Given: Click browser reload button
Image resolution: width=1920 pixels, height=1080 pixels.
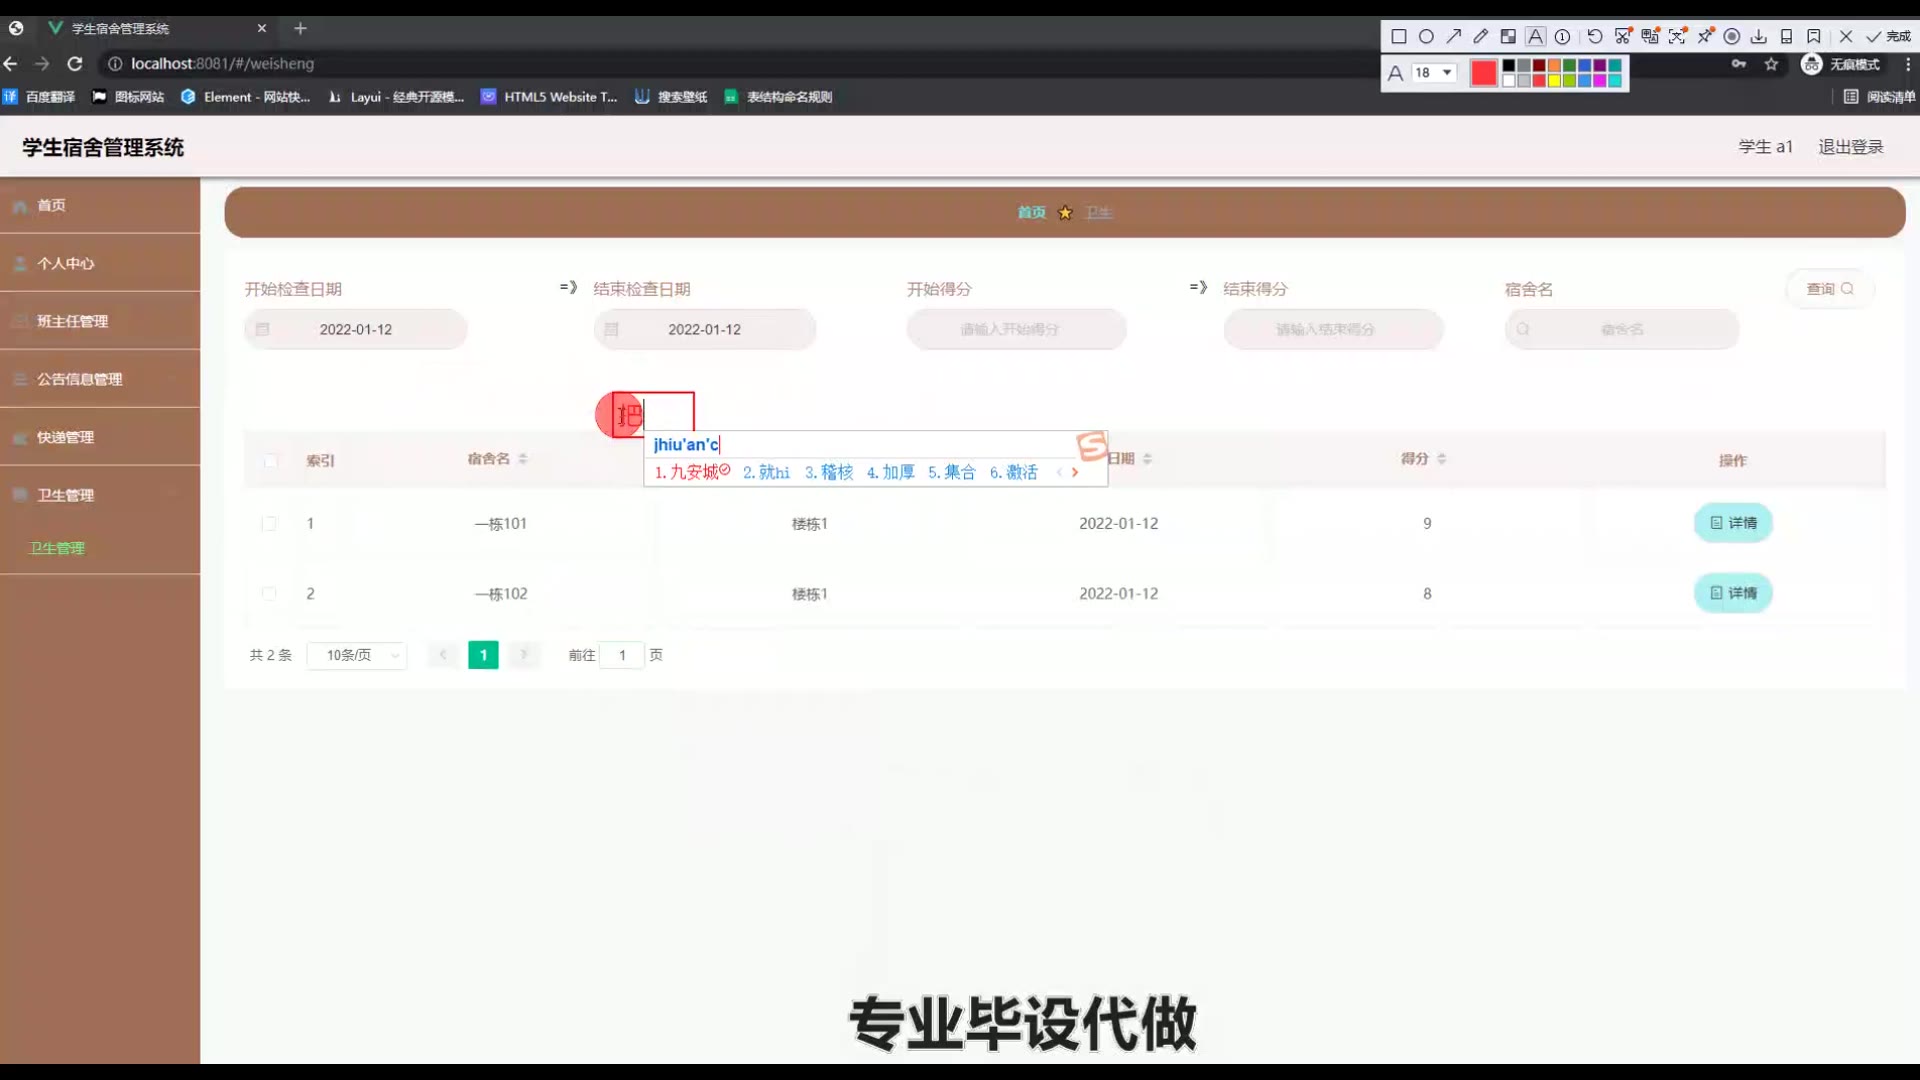Looking at the screenshot, I should tap(74, 63).
